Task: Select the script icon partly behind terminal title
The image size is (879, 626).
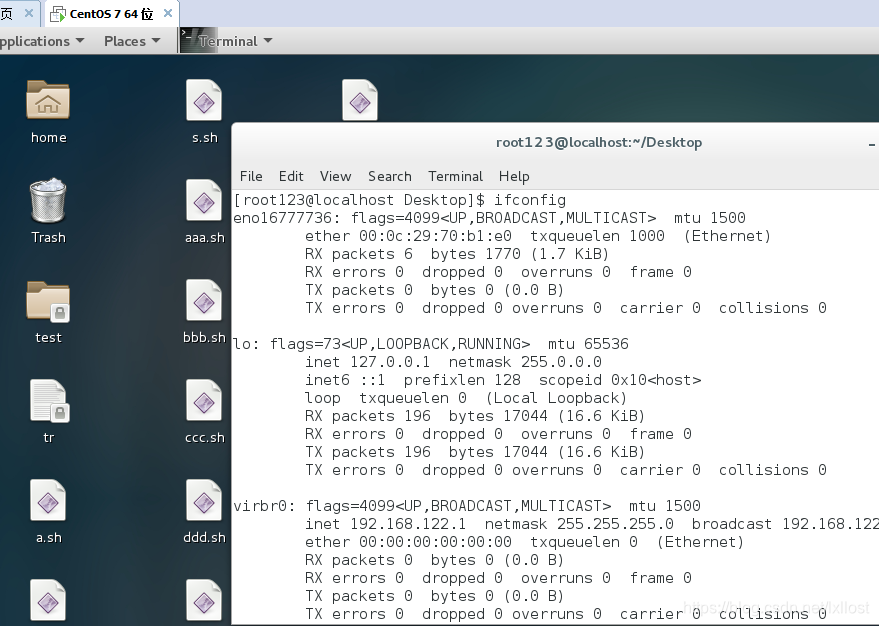Action: click(x=360, y=100)
